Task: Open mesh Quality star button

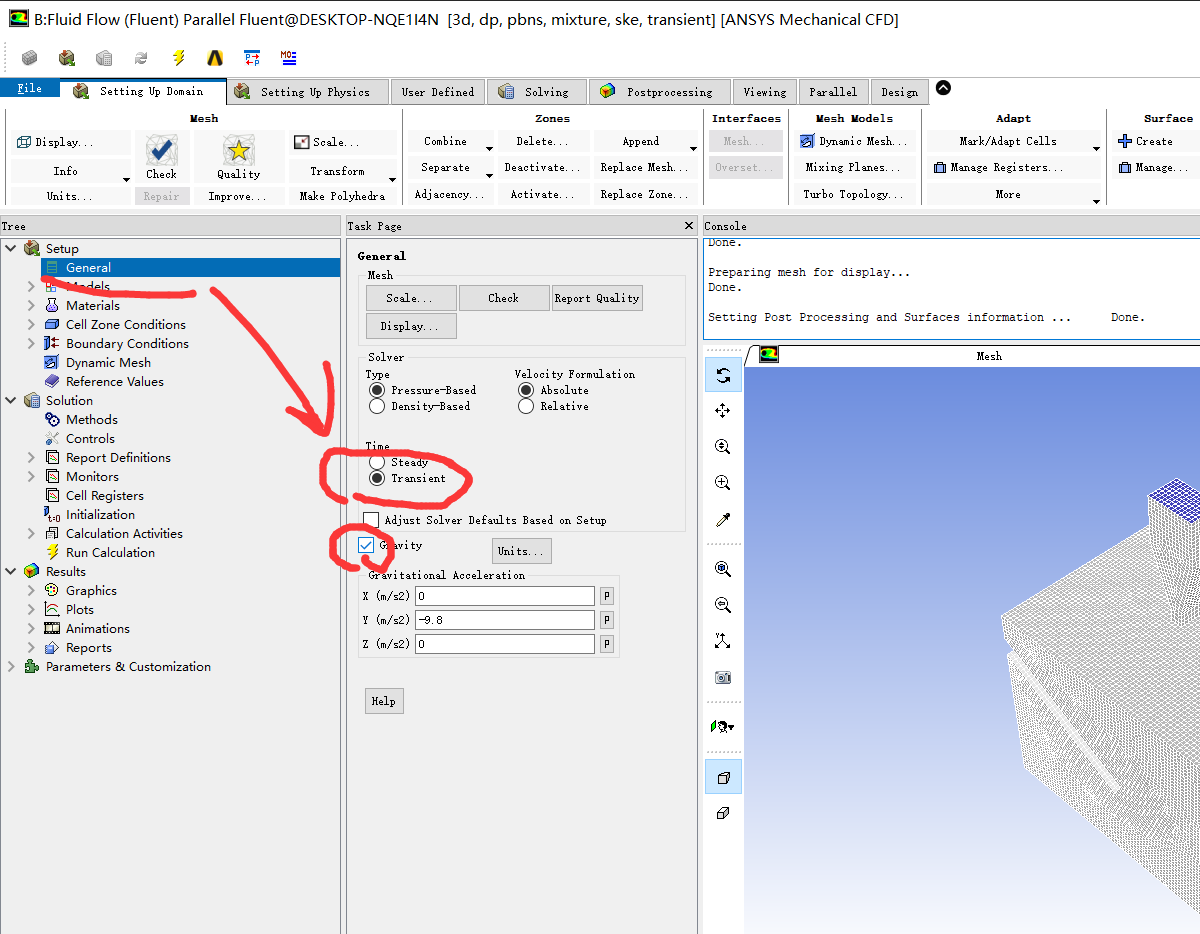Action: 238,157
